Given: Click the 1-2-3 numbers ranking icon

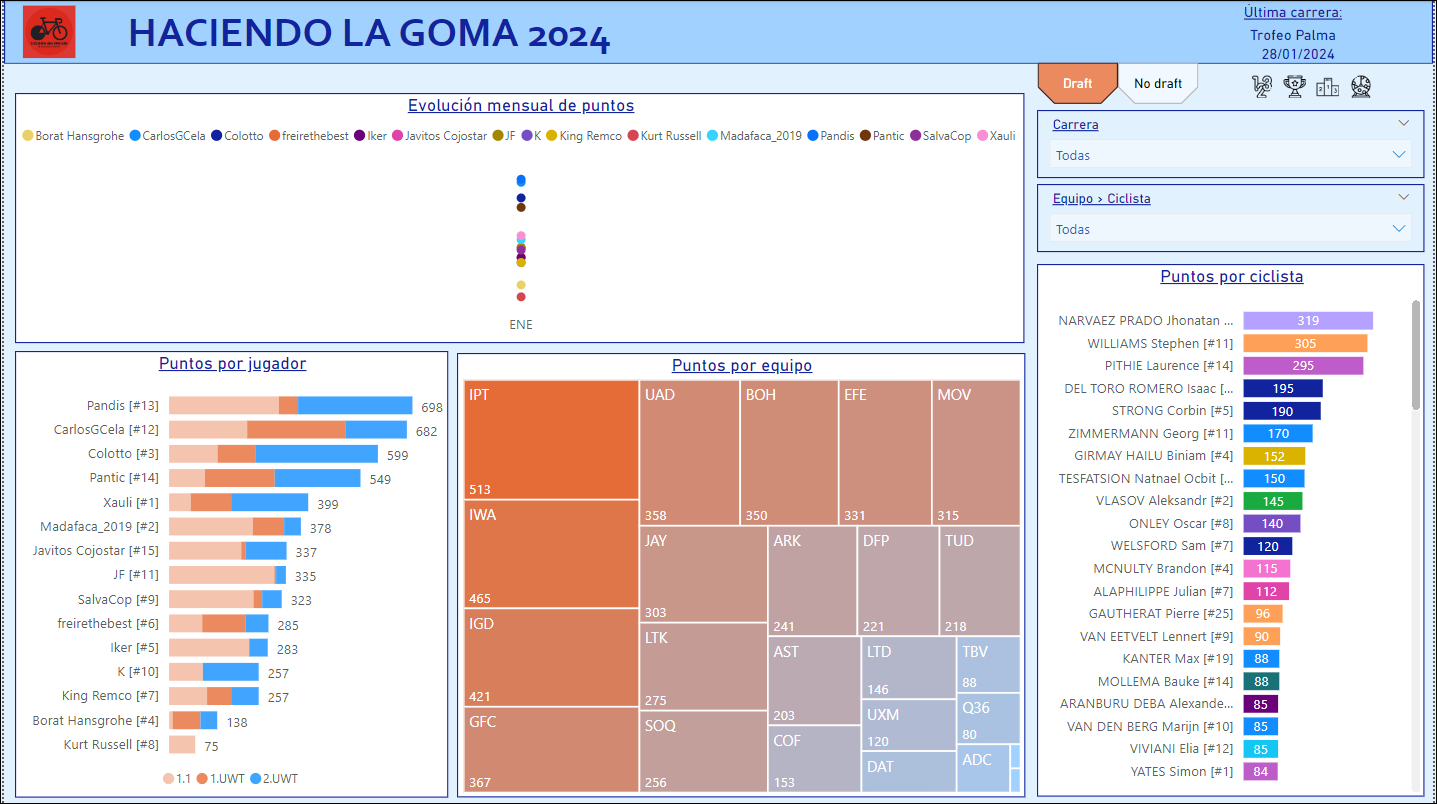Looking at the screenshot, I should pos(1263,87).
